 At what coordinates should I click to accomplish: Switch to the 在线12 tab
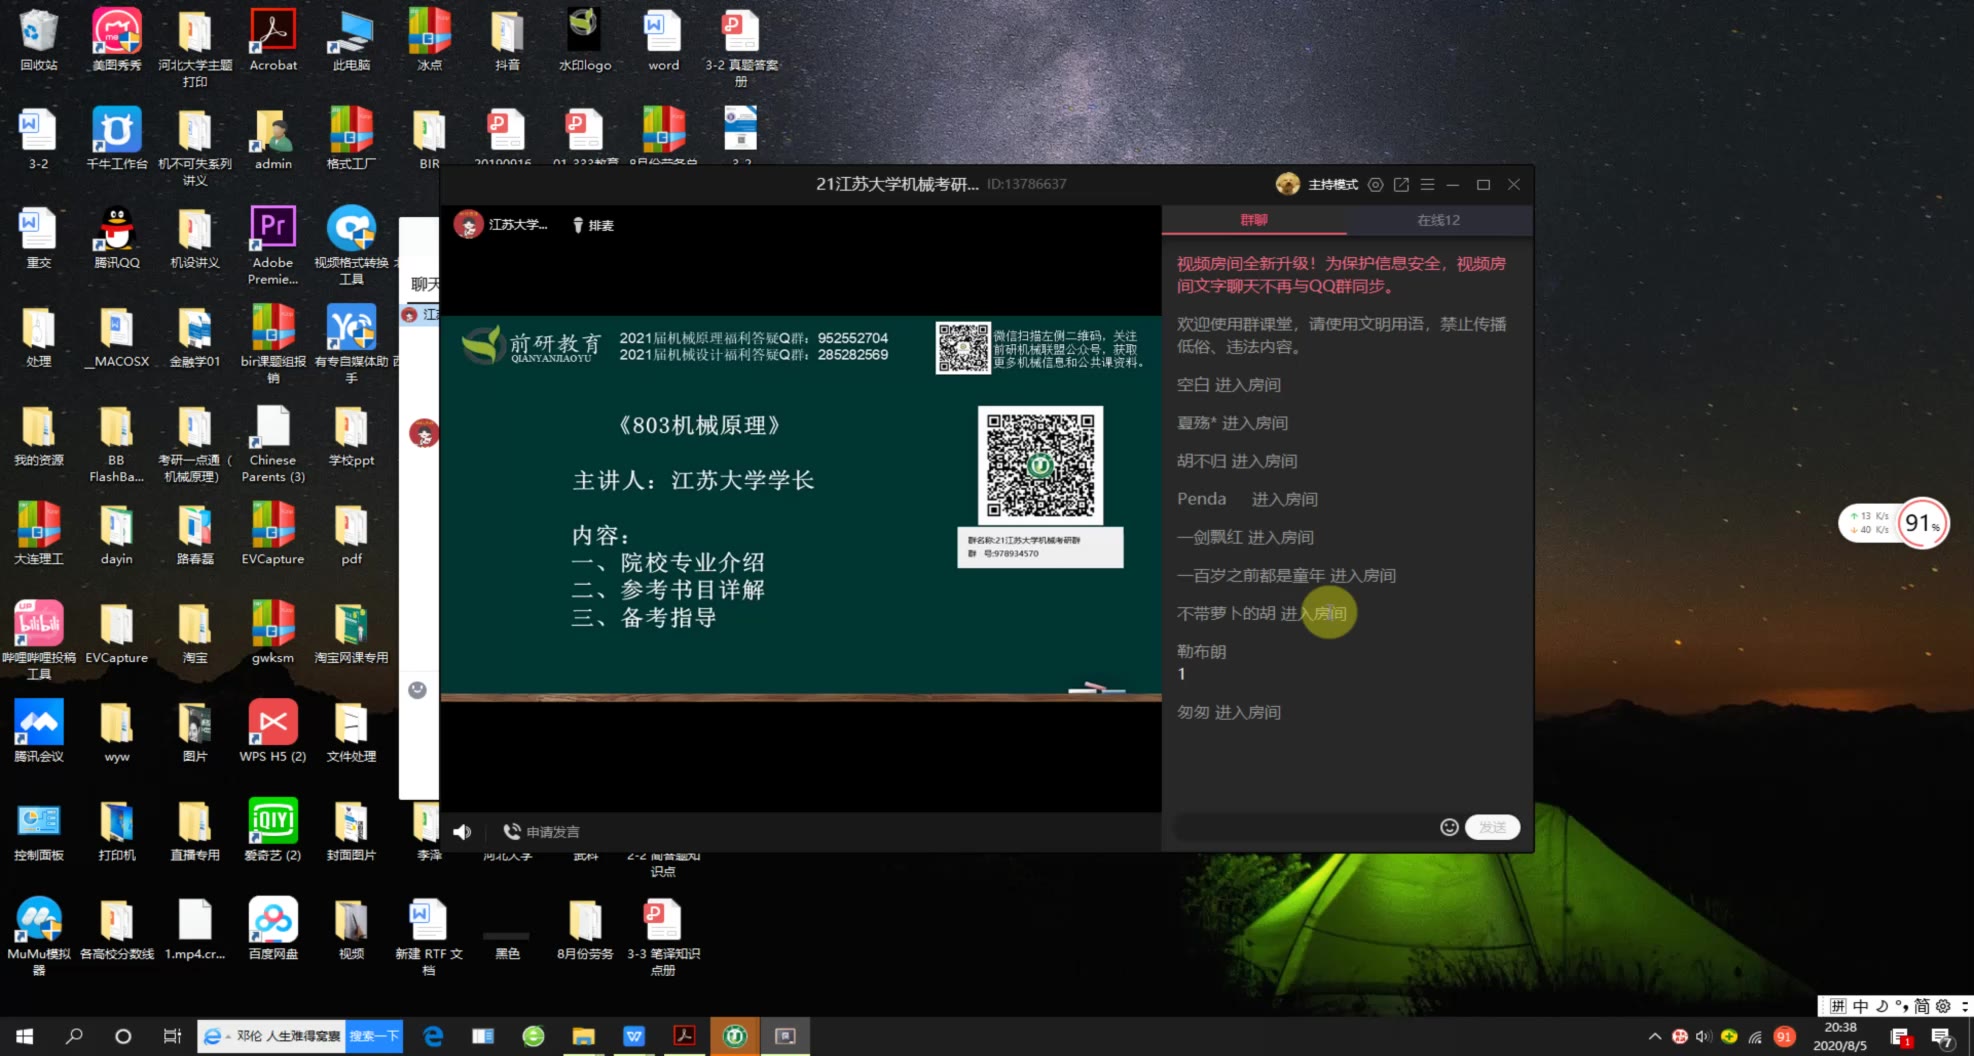point(1438,220)
